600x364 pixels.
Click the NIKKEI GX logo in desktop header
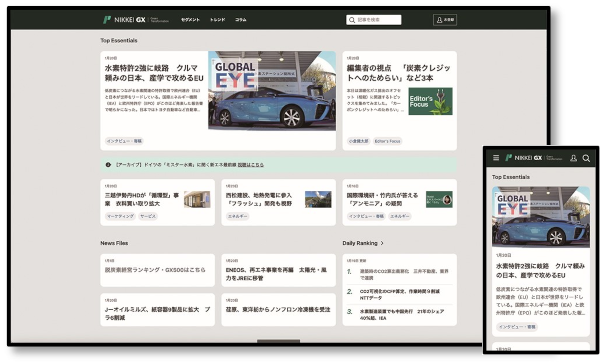135,20
